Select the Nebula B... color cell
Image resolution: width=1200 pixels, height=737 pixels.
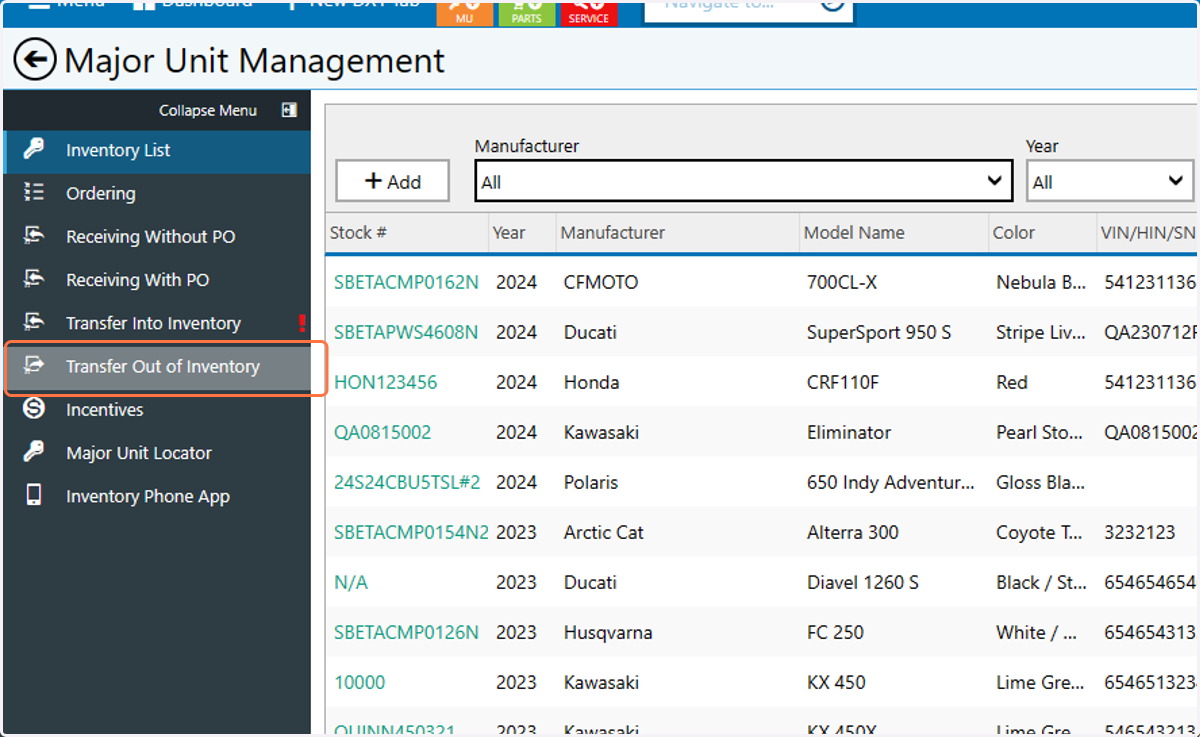pyautogui.click(x=1041, y=282)
